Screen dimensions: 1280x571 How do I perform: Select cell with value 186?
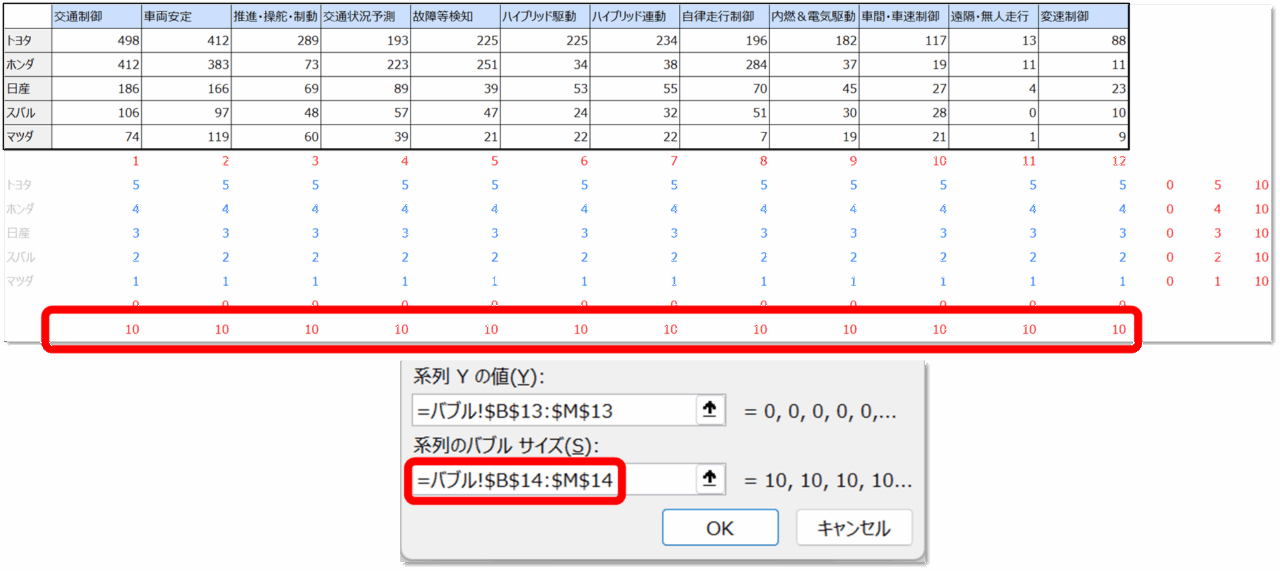coord(95,89)
